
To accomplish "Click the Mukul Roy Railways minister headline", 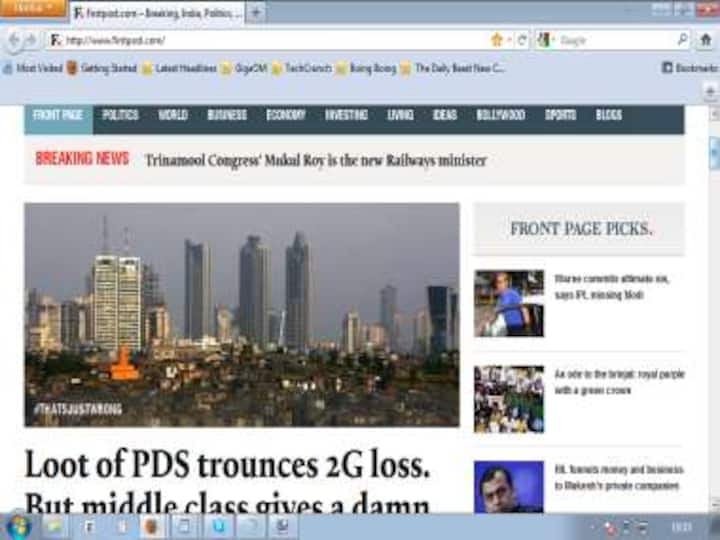I will tap(315, 160).
